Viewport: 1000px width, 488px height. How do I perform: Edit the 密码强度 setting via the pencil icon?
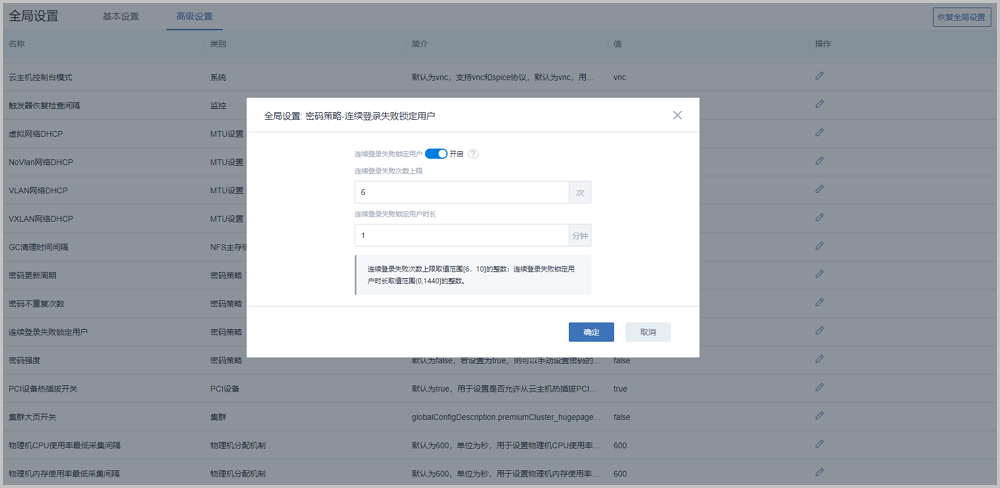tap(819, 359)
